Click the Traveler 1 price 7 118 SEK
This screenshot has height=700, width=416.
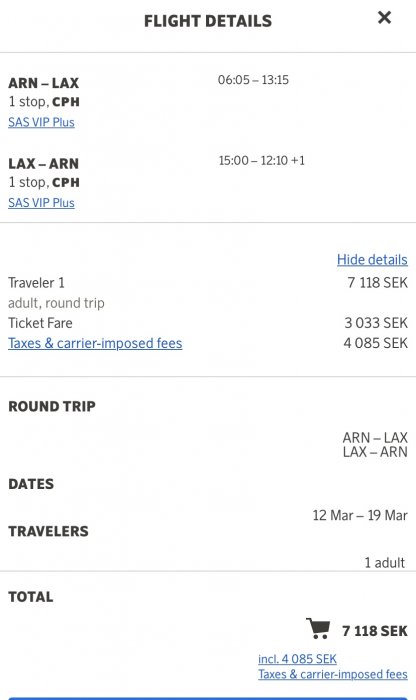click(377, 283)
